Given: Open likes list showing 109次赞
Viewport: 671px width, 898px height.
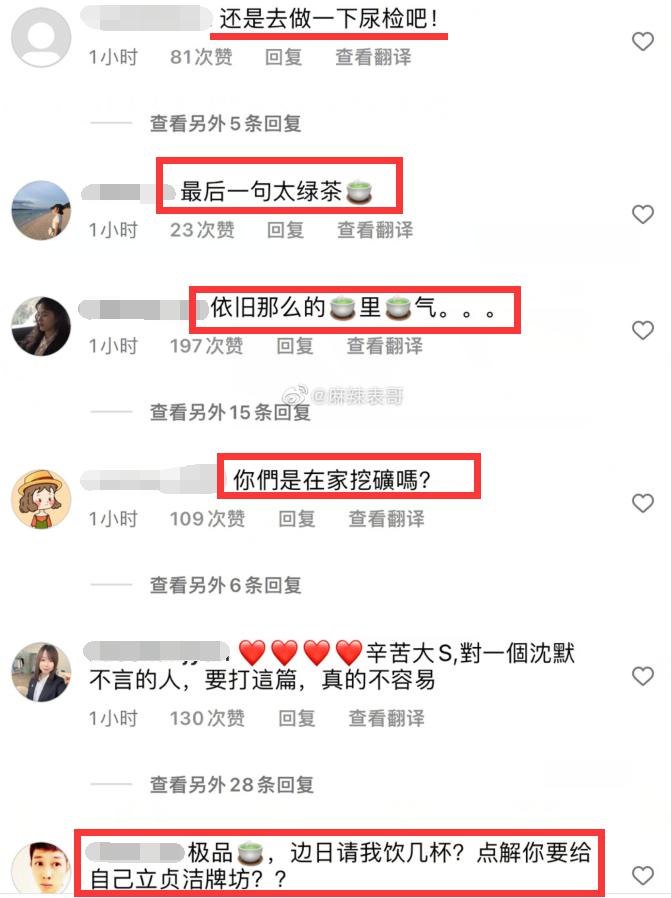Looking at the screenshot, I should pos(207,519).
